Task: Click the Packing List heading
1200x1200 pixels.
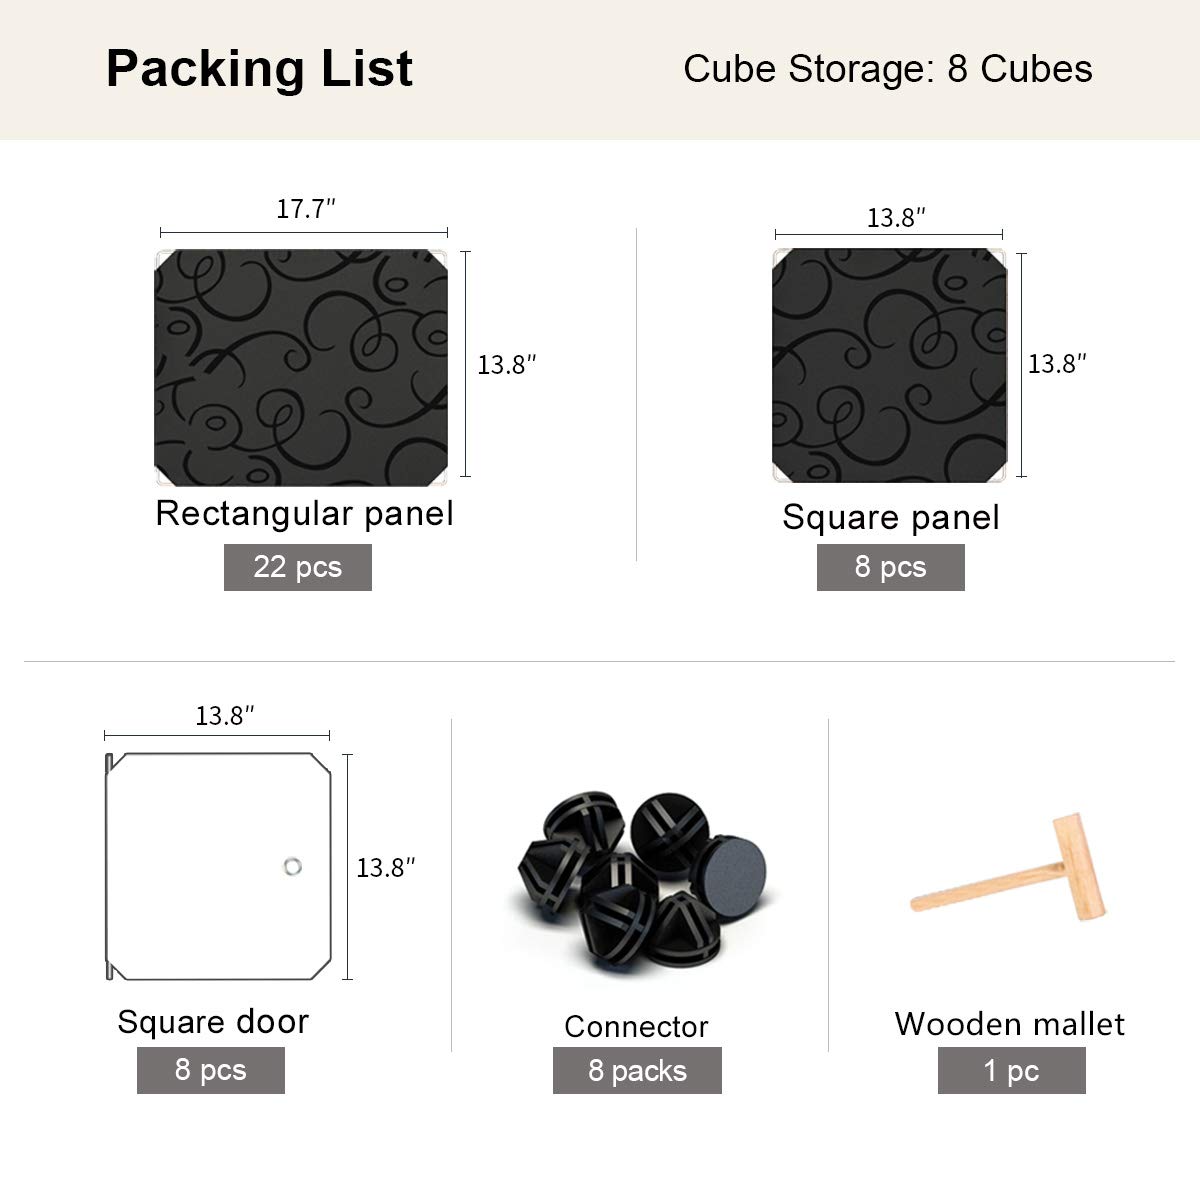Action: 260,69
